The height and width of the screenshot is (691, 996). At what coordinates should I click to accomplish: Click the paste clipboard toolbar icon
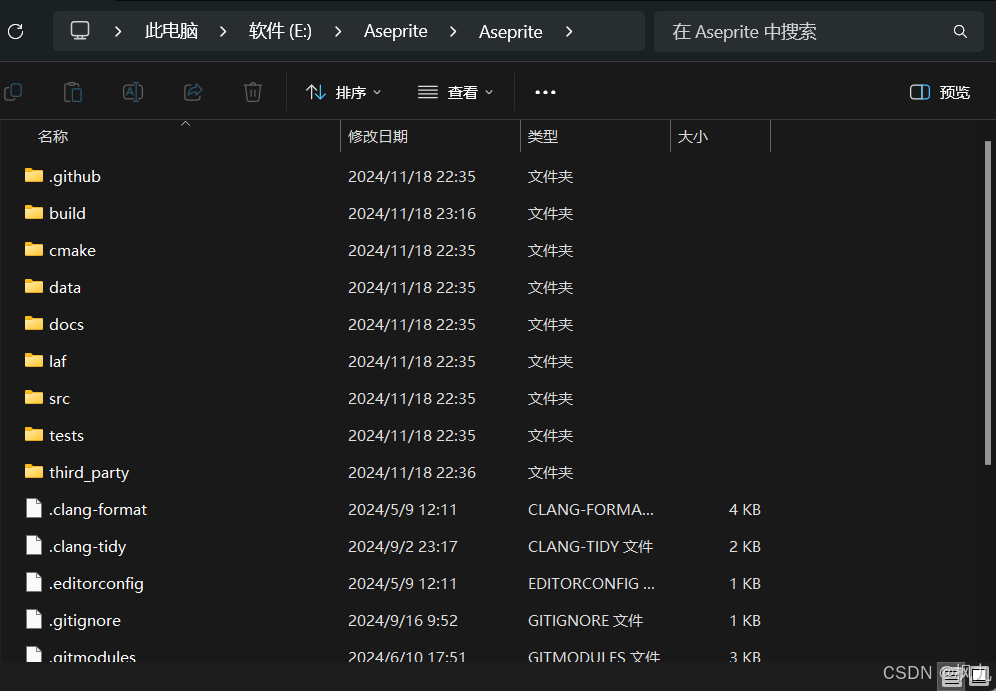pos(73,92)
